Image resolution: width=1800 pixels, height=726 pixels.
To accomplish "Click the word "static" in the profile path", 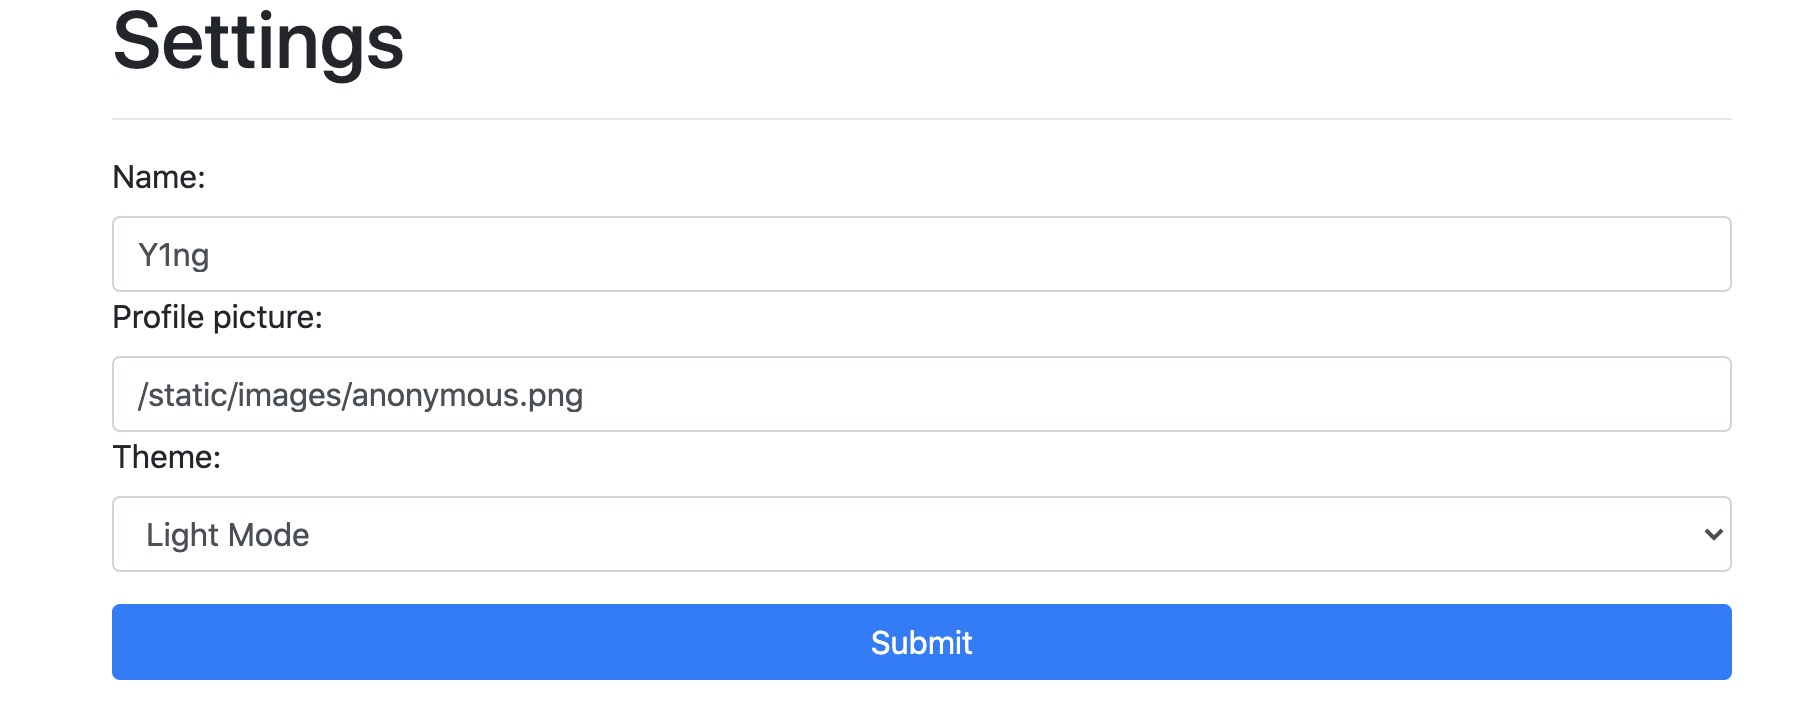I will [x=188, y=395].
